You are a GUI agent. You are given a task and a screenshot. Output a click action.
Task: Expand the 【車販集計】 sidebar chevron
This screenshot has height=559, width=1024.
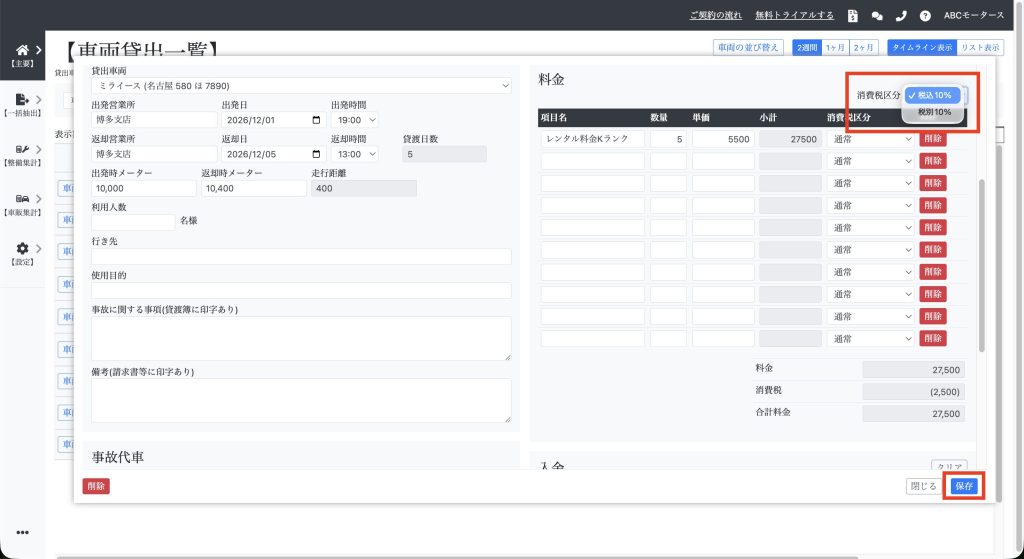[x=39, y=199]
